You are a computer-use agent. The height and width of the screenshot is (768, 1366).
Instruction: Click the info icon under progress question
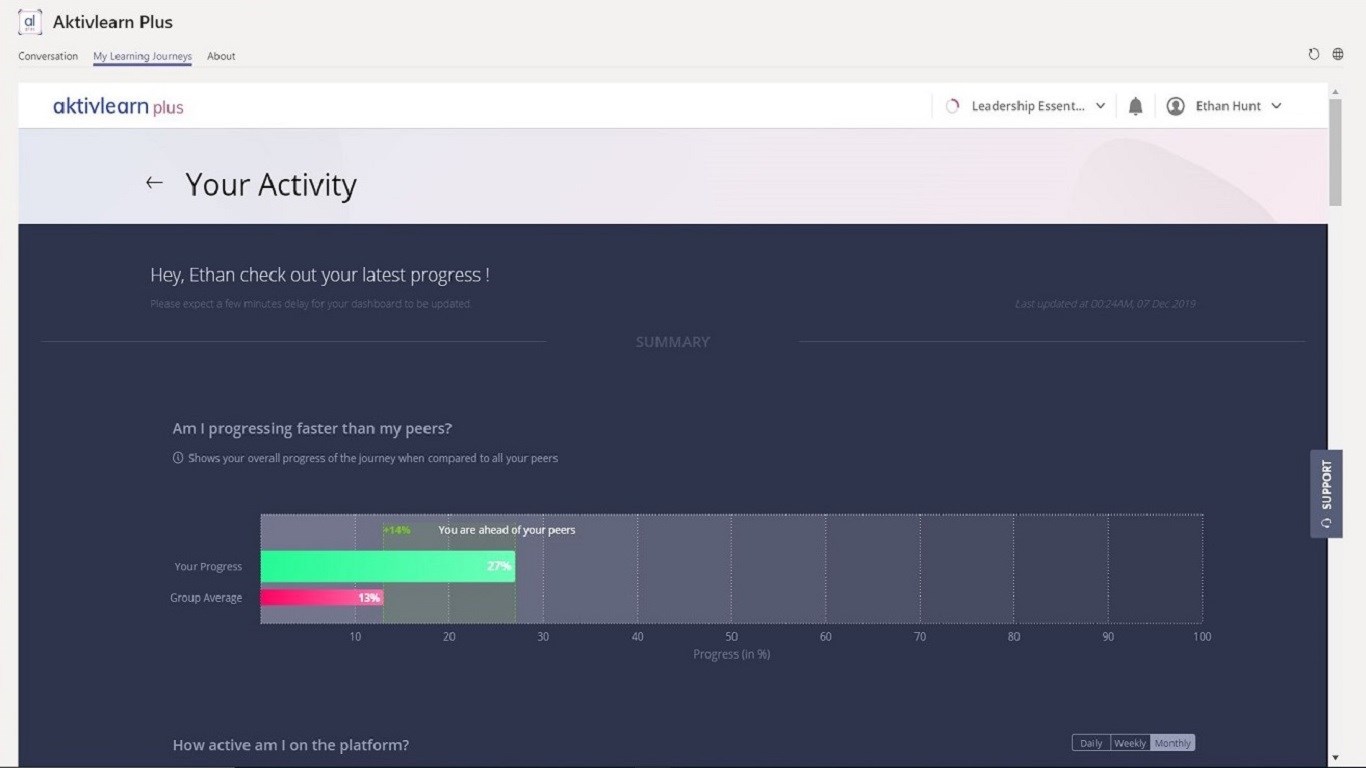click(x=178, y=458)
